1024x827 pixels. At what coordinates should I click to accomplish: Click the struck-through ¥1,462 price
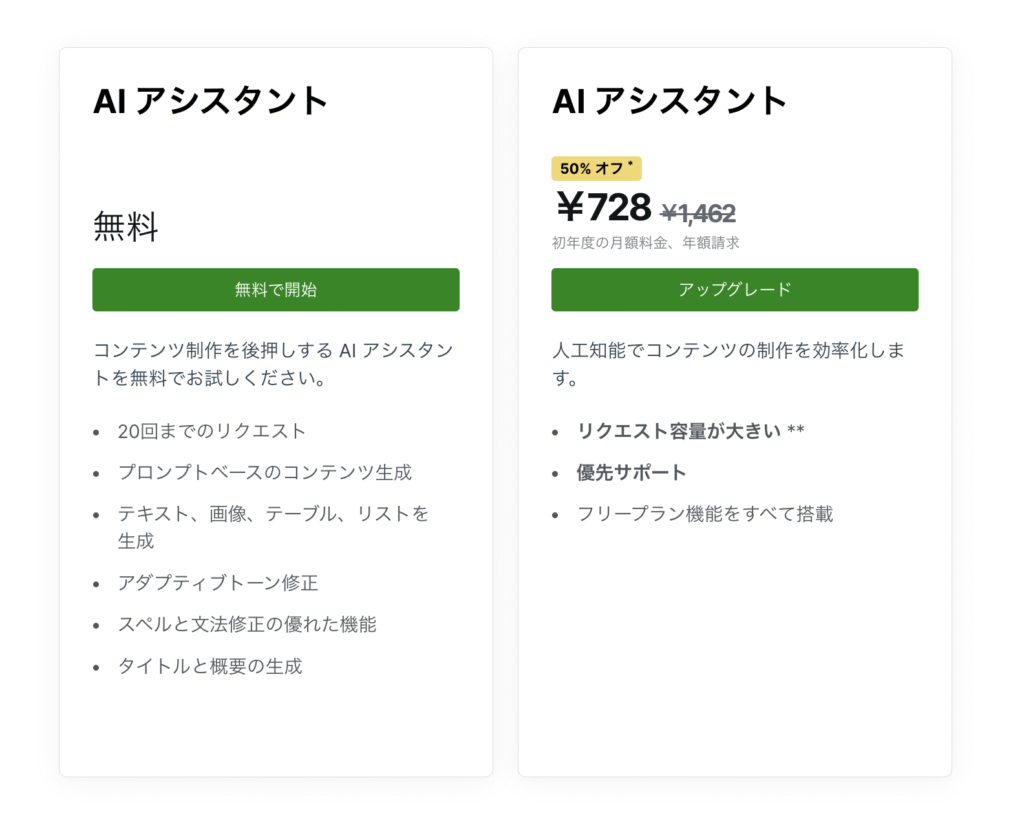pyautogui.click(x=698, y=213)
